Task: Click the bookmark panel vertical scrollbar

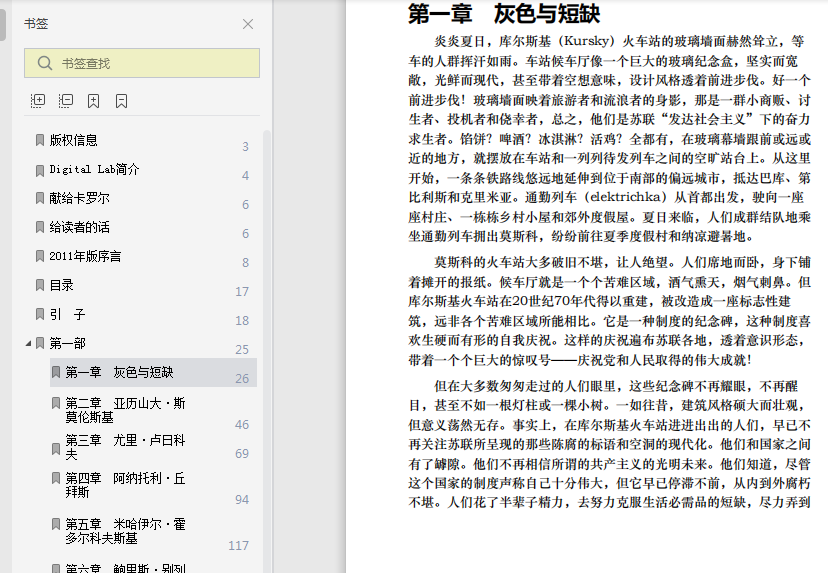Action: pos(267,351)
